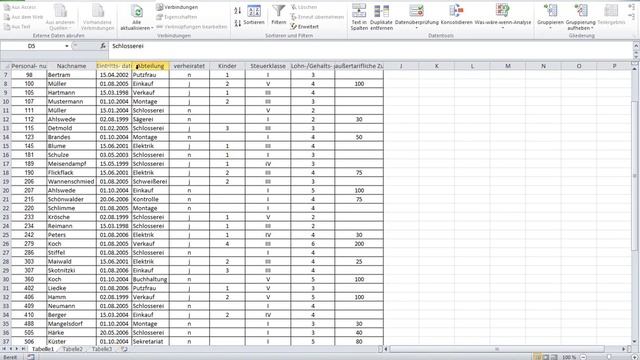Sort ascending A to Z
The width and height of the screenshot is (640, 360).
[238, 11]
